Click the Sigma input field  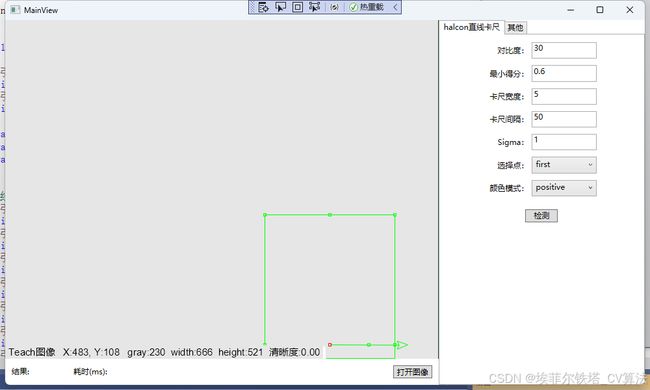[564, 142]
